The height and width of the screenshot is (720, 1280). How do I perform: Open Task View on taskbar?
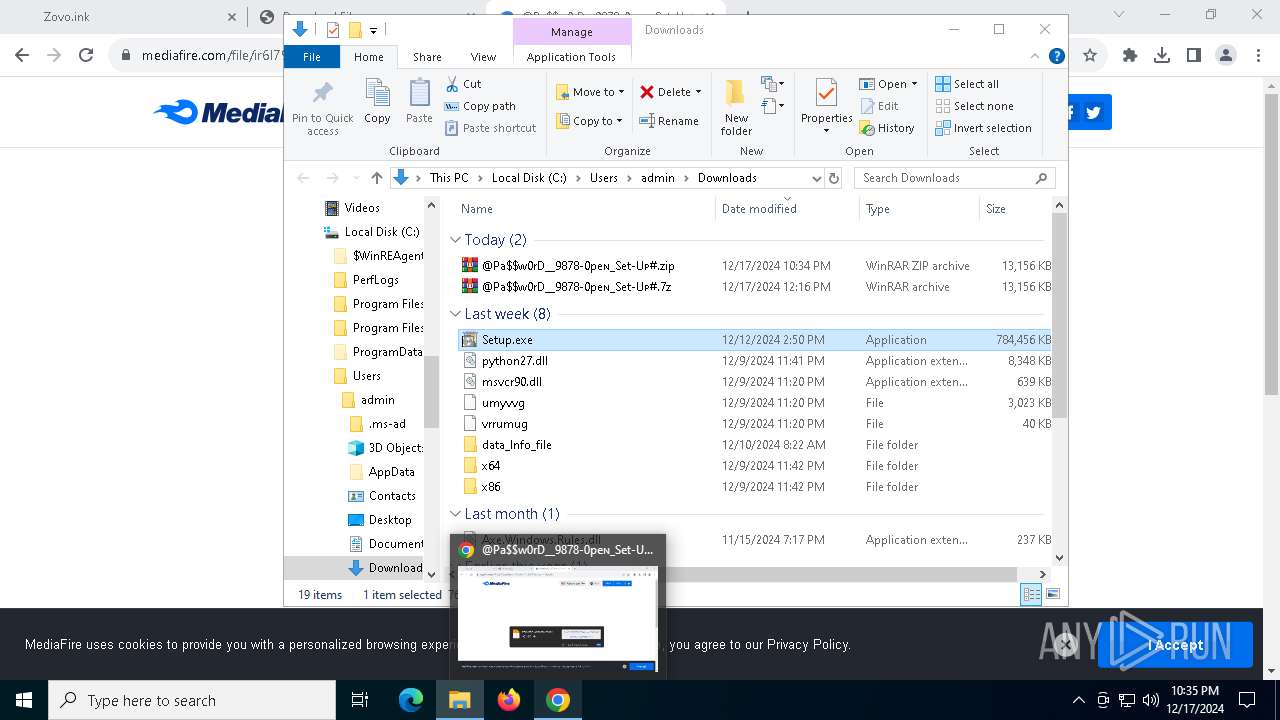360,700
